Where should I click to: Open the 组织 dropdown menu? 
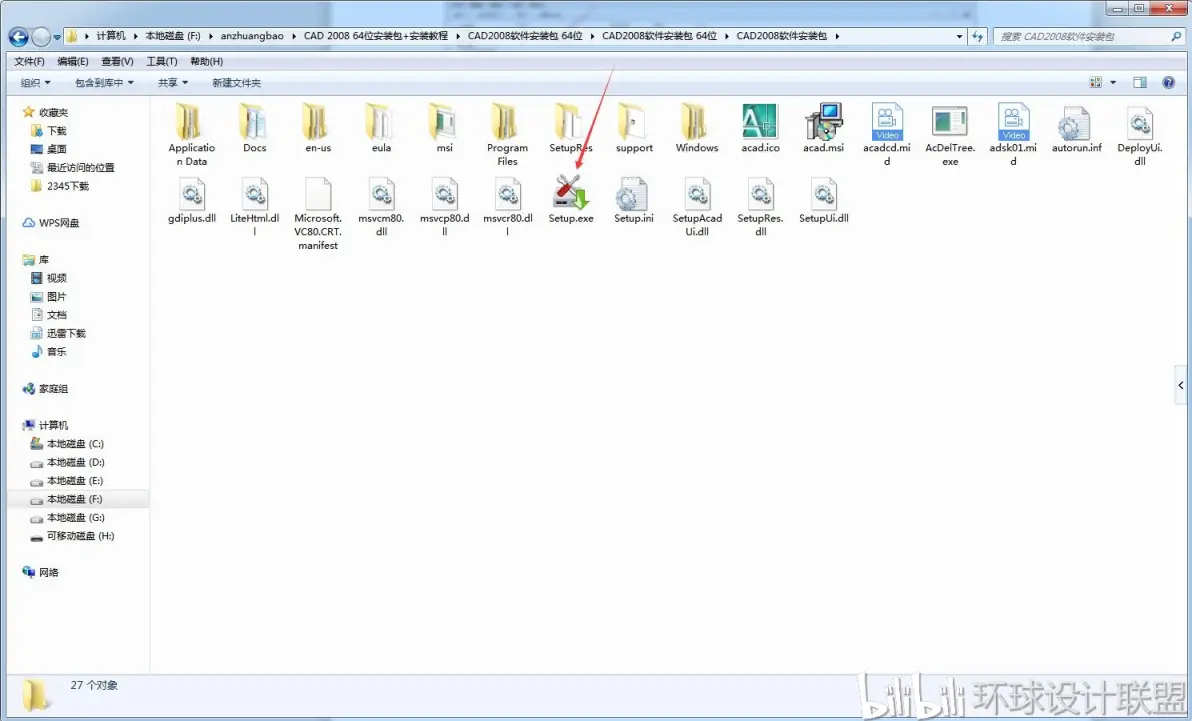coord(36,82)
